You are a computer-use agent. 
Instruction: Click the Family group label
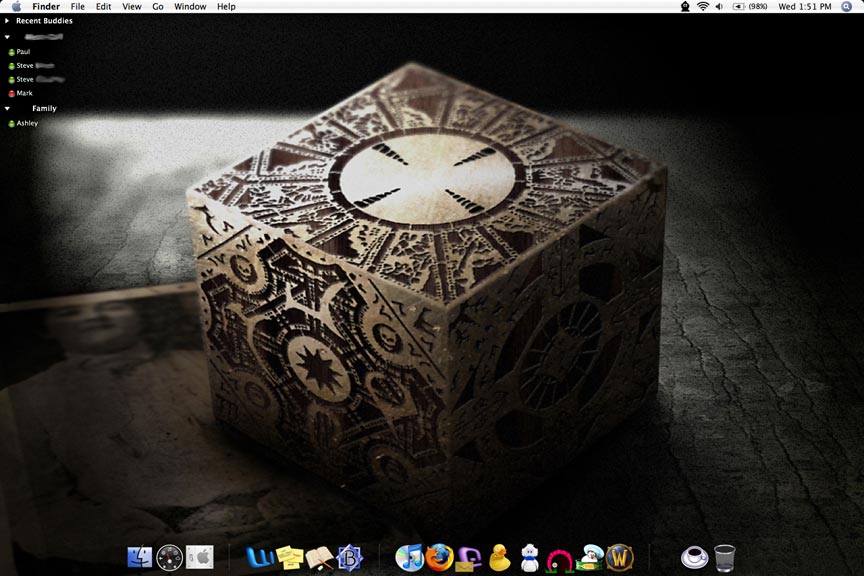pos(44,109)
